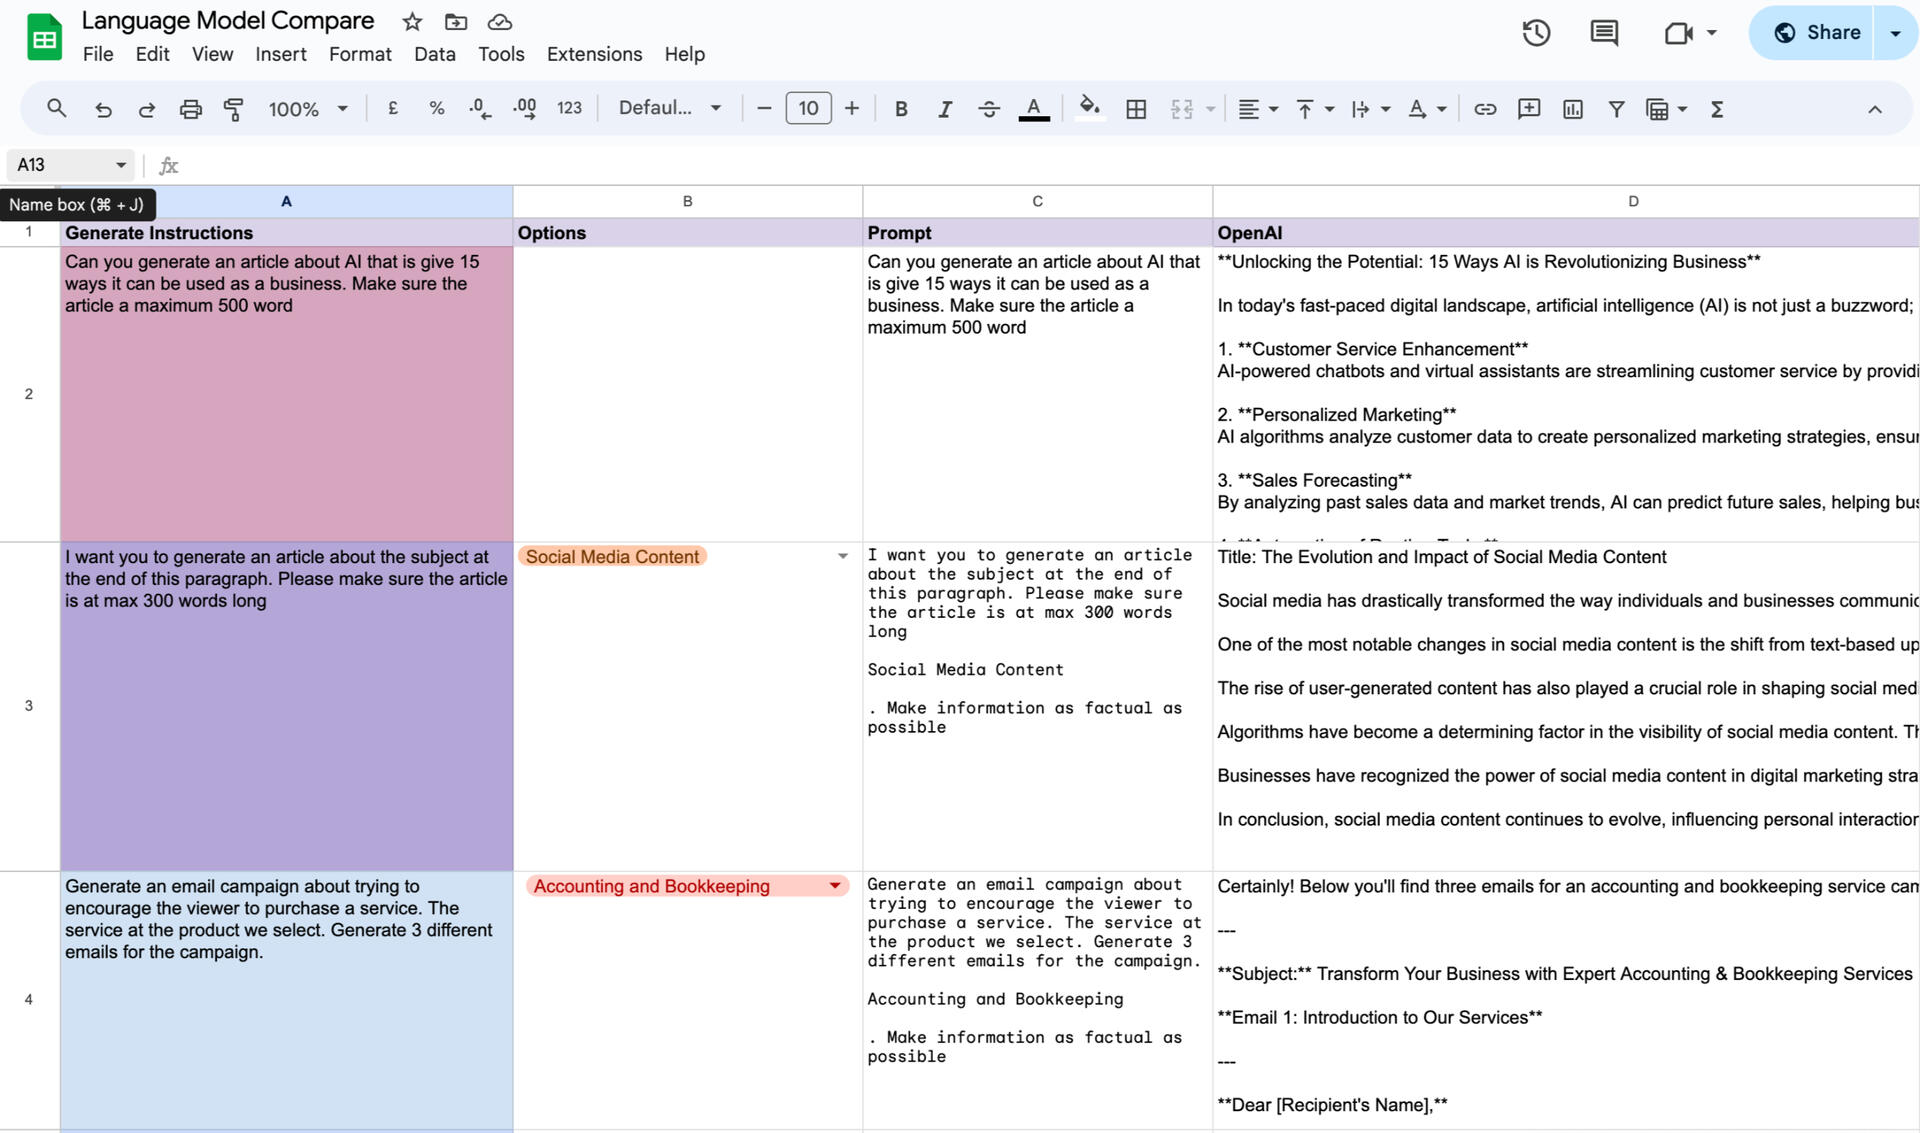Open the Insert menu
The image size is (1920, 1133).
click(281, 54)
